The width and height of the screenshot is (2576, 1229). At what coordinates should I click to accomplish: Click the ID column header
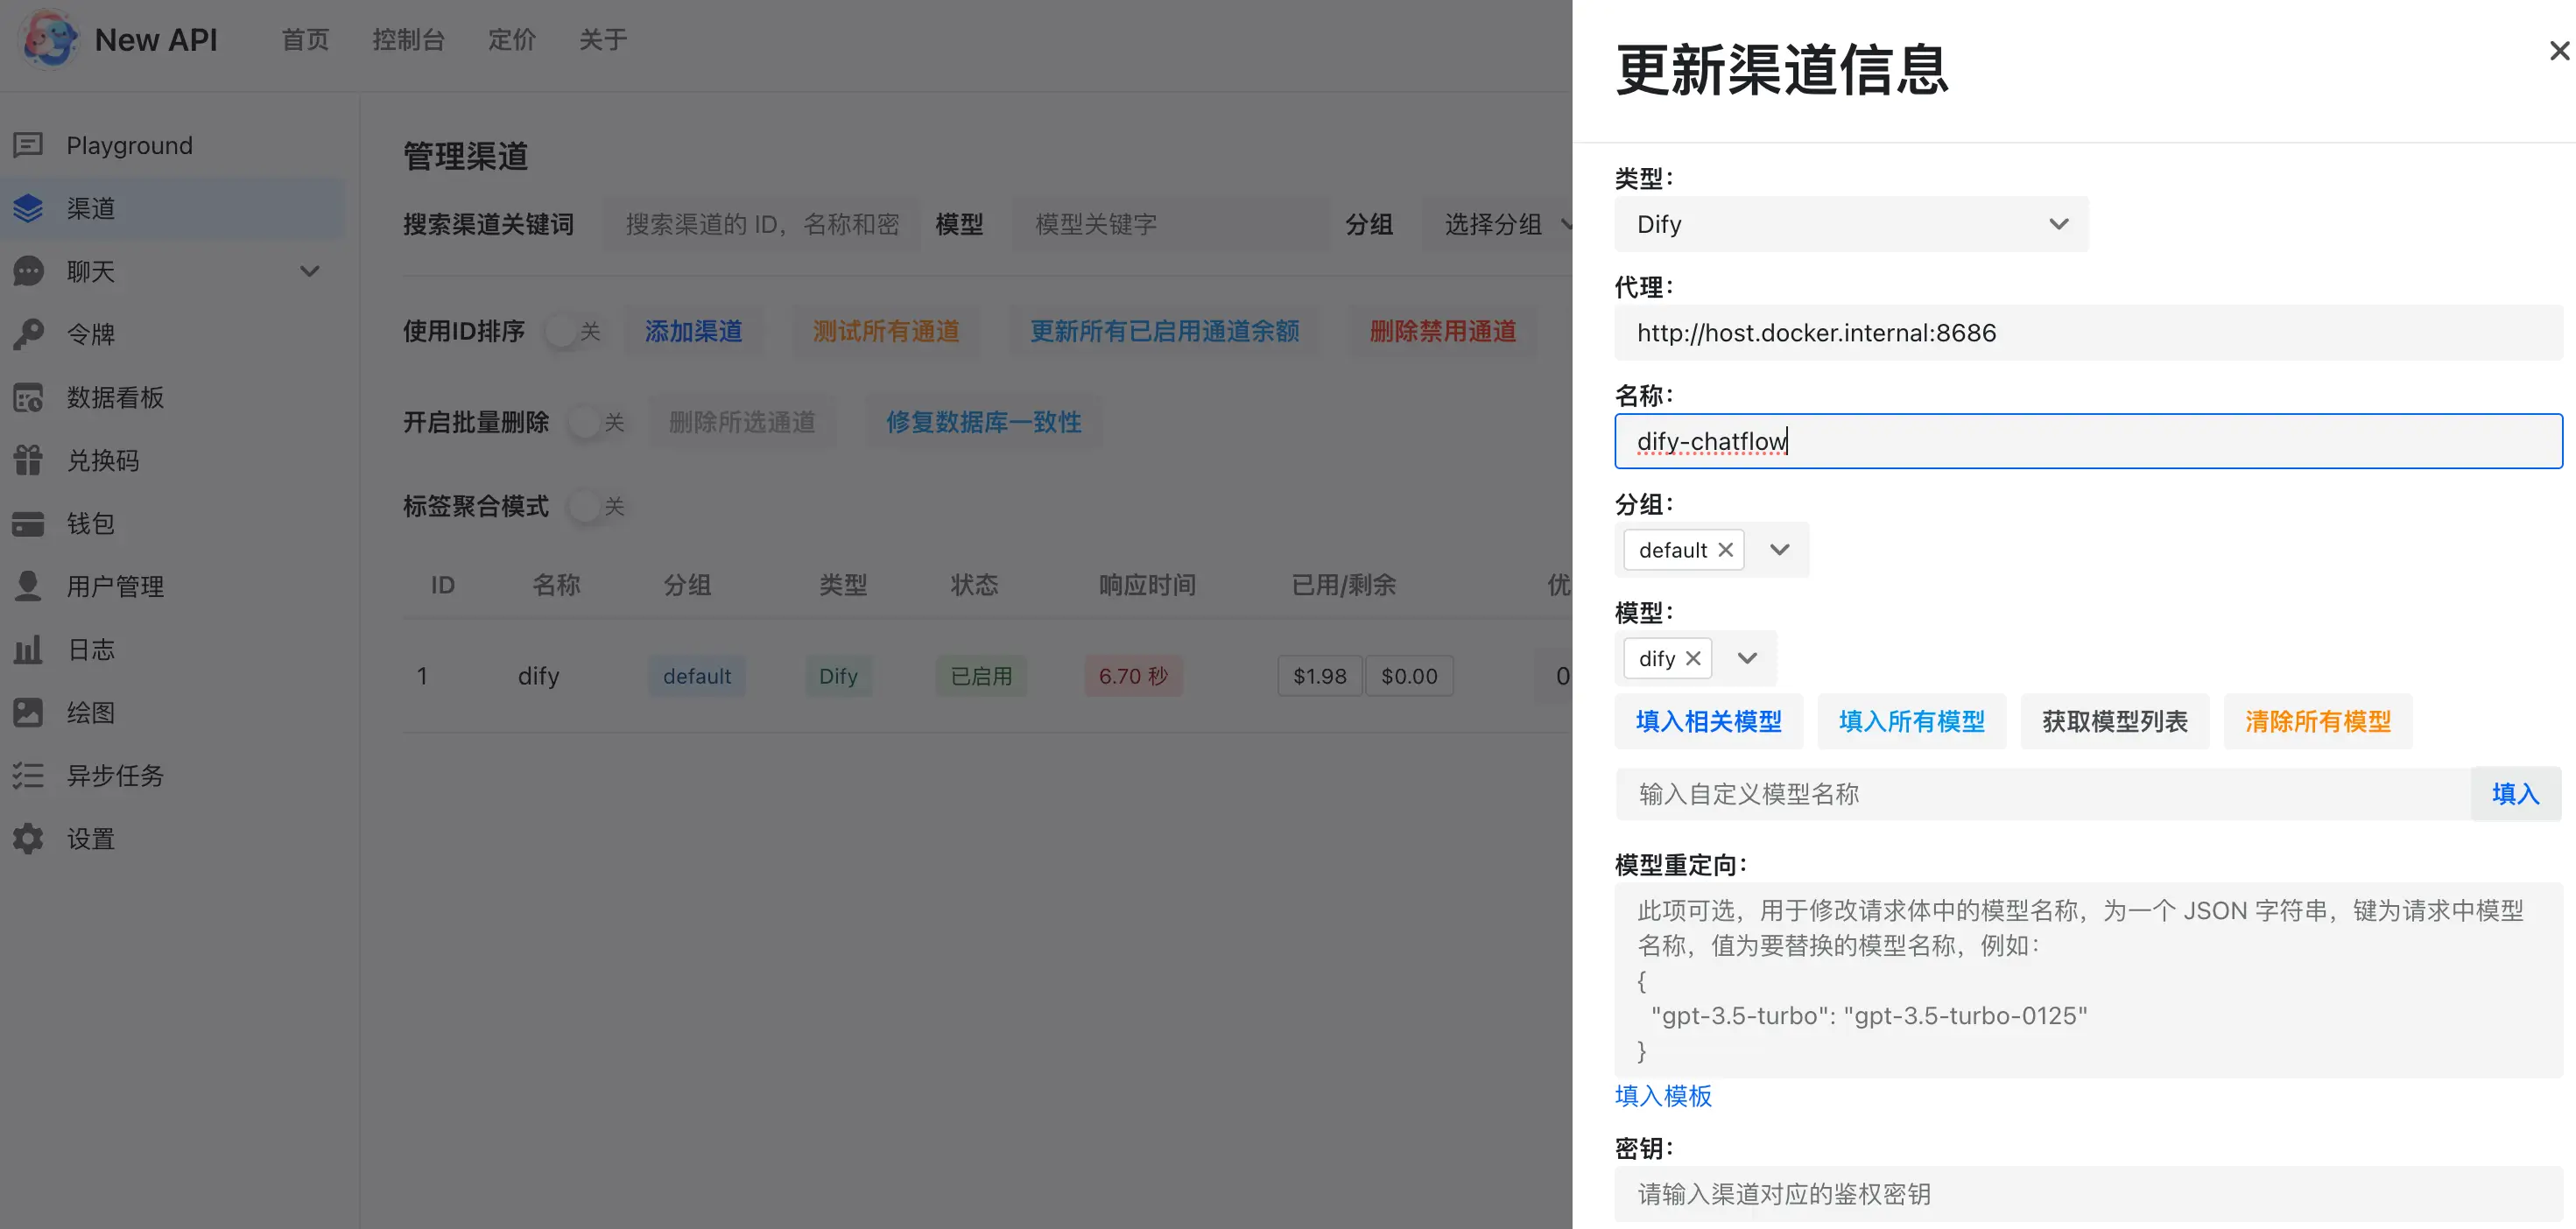click(443, 585)
